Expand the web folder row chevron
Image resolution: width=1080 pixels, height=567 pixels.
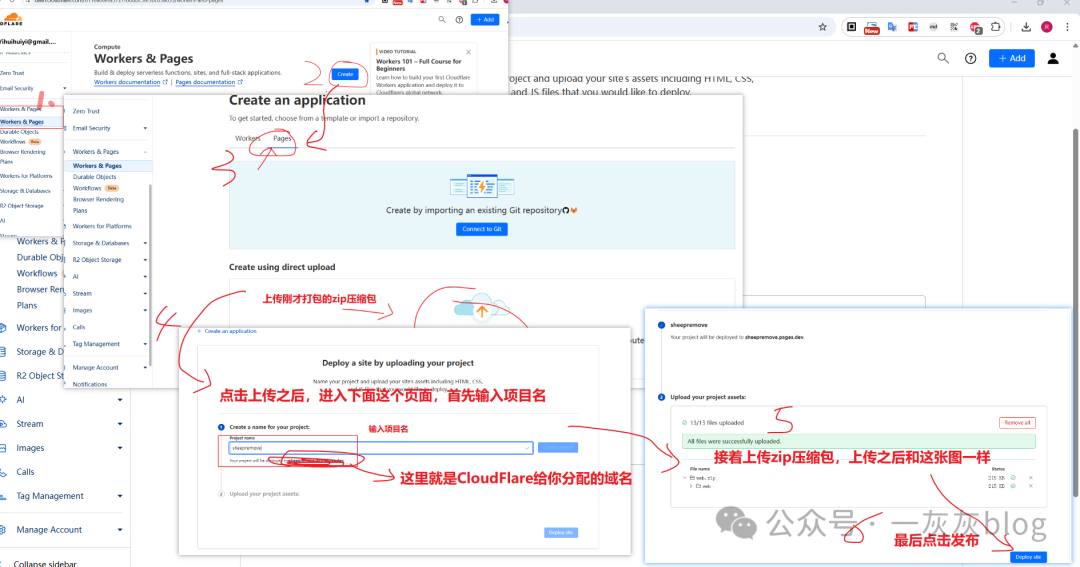[x=691, y=486]
